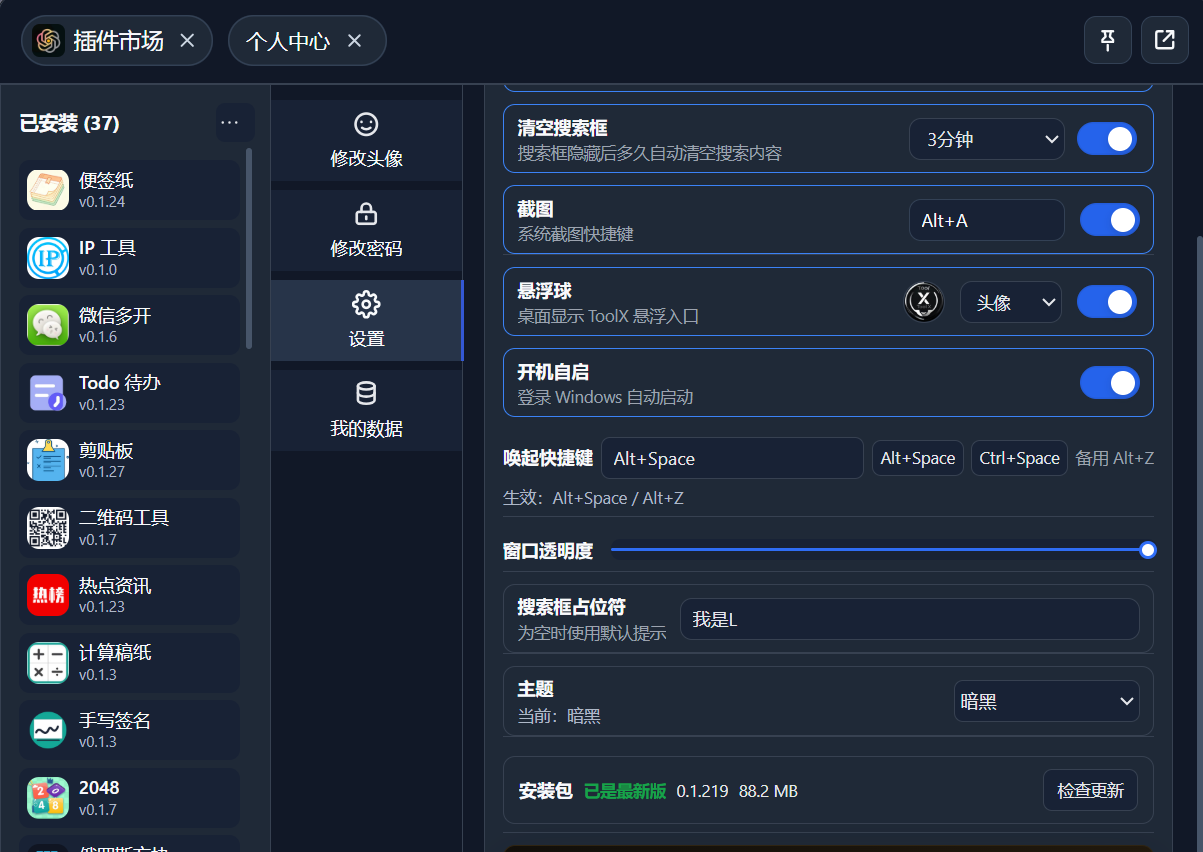1203x852 pixels.
Task: Click the lock icon for 修改密码
Action: click(366, 214)
